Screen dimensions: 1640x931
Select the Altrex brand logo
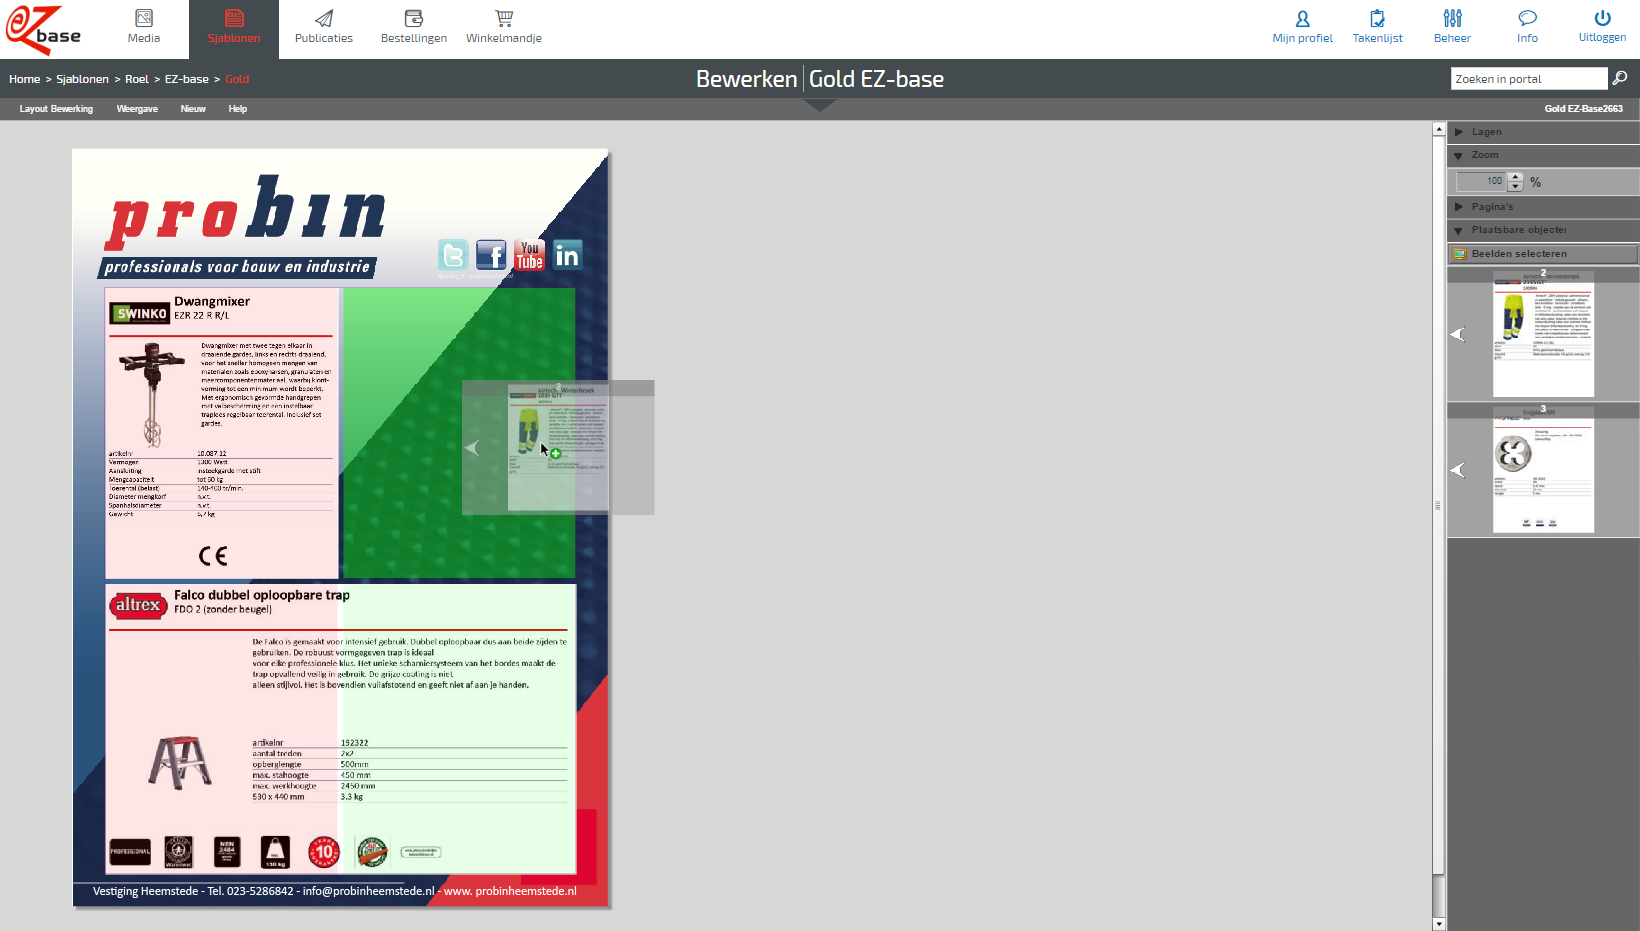[138, 605]
